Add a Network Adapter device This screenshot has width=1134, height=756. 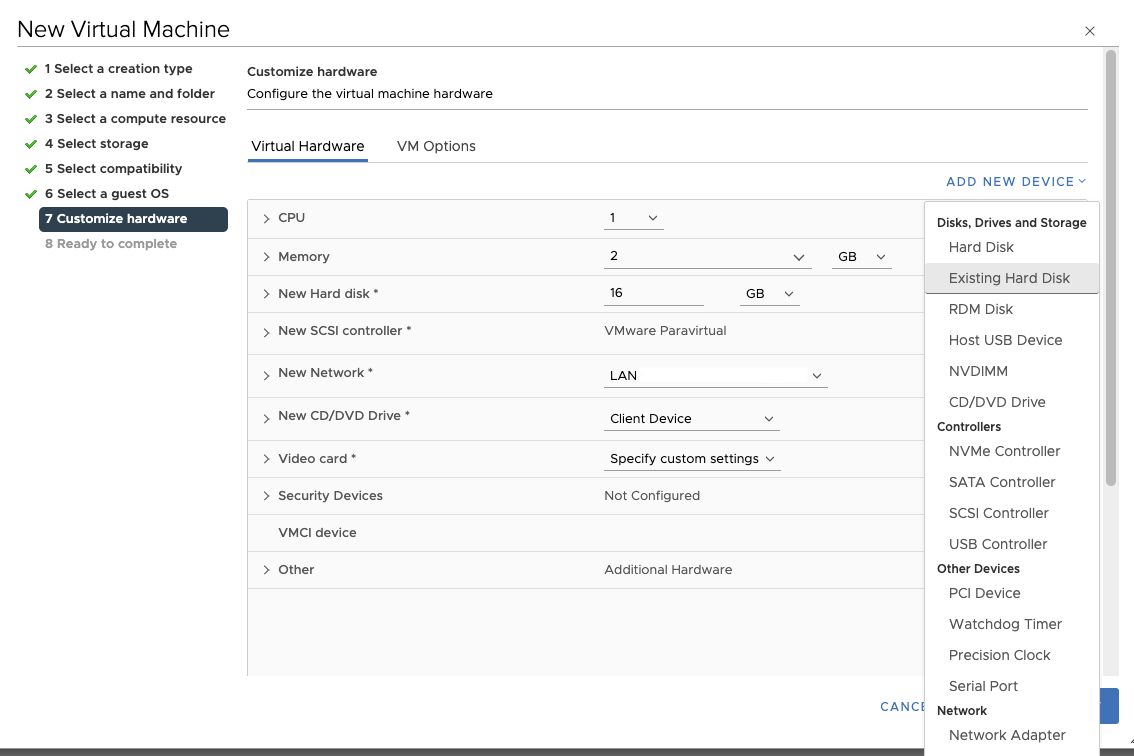pyautogui.click(x=1007, y=735)
